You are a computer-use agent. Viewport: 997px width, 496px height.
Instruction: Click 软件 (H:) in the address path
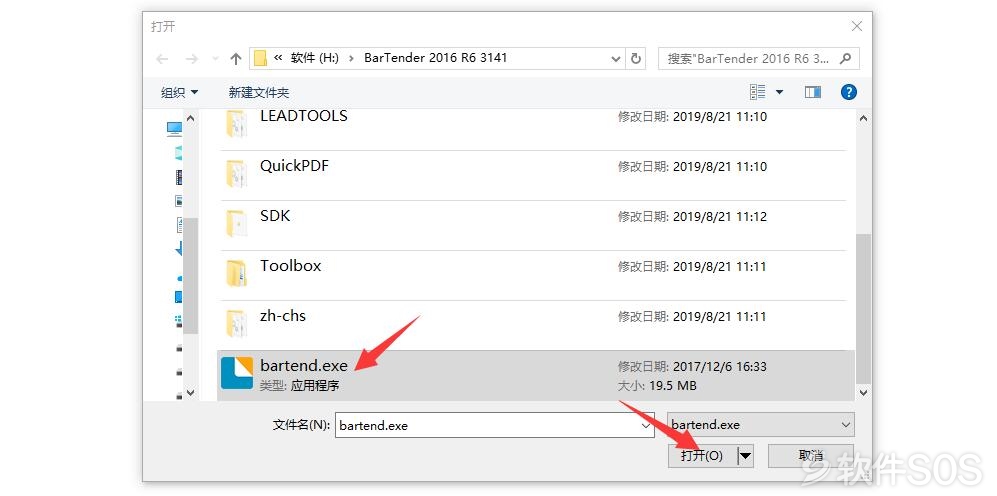click(315, 58)
